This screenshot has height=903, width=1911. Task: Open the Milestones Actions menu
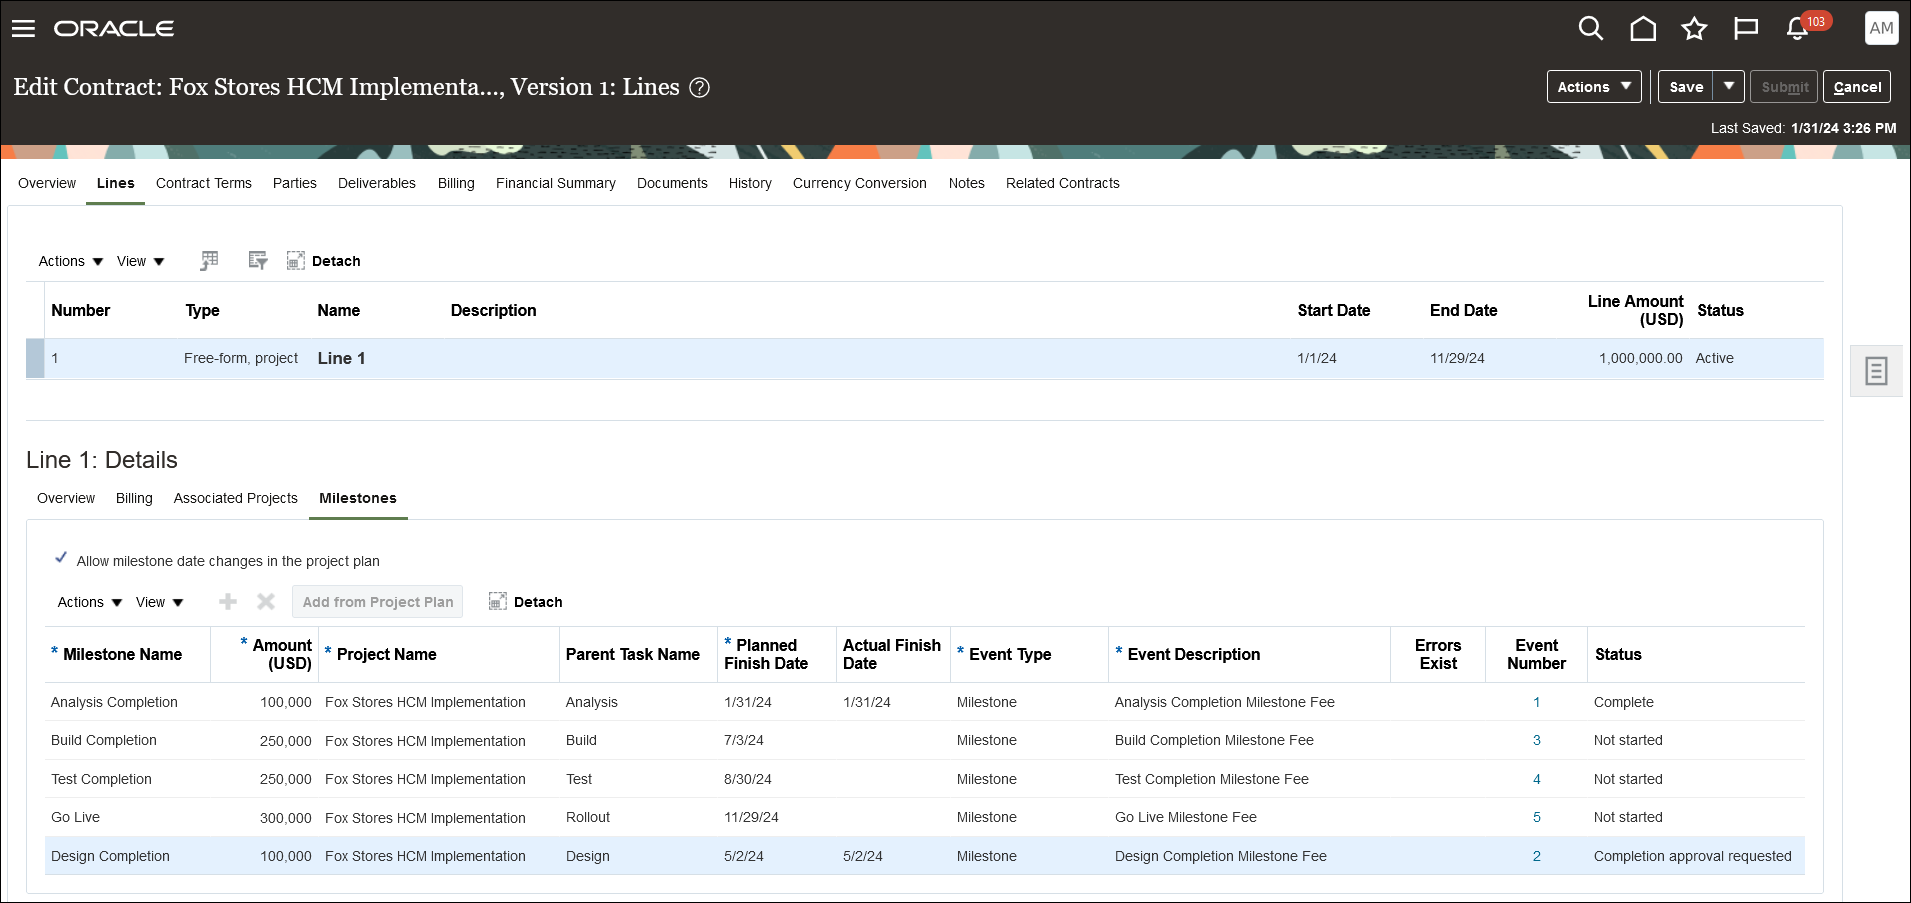[x=90, y=602]
